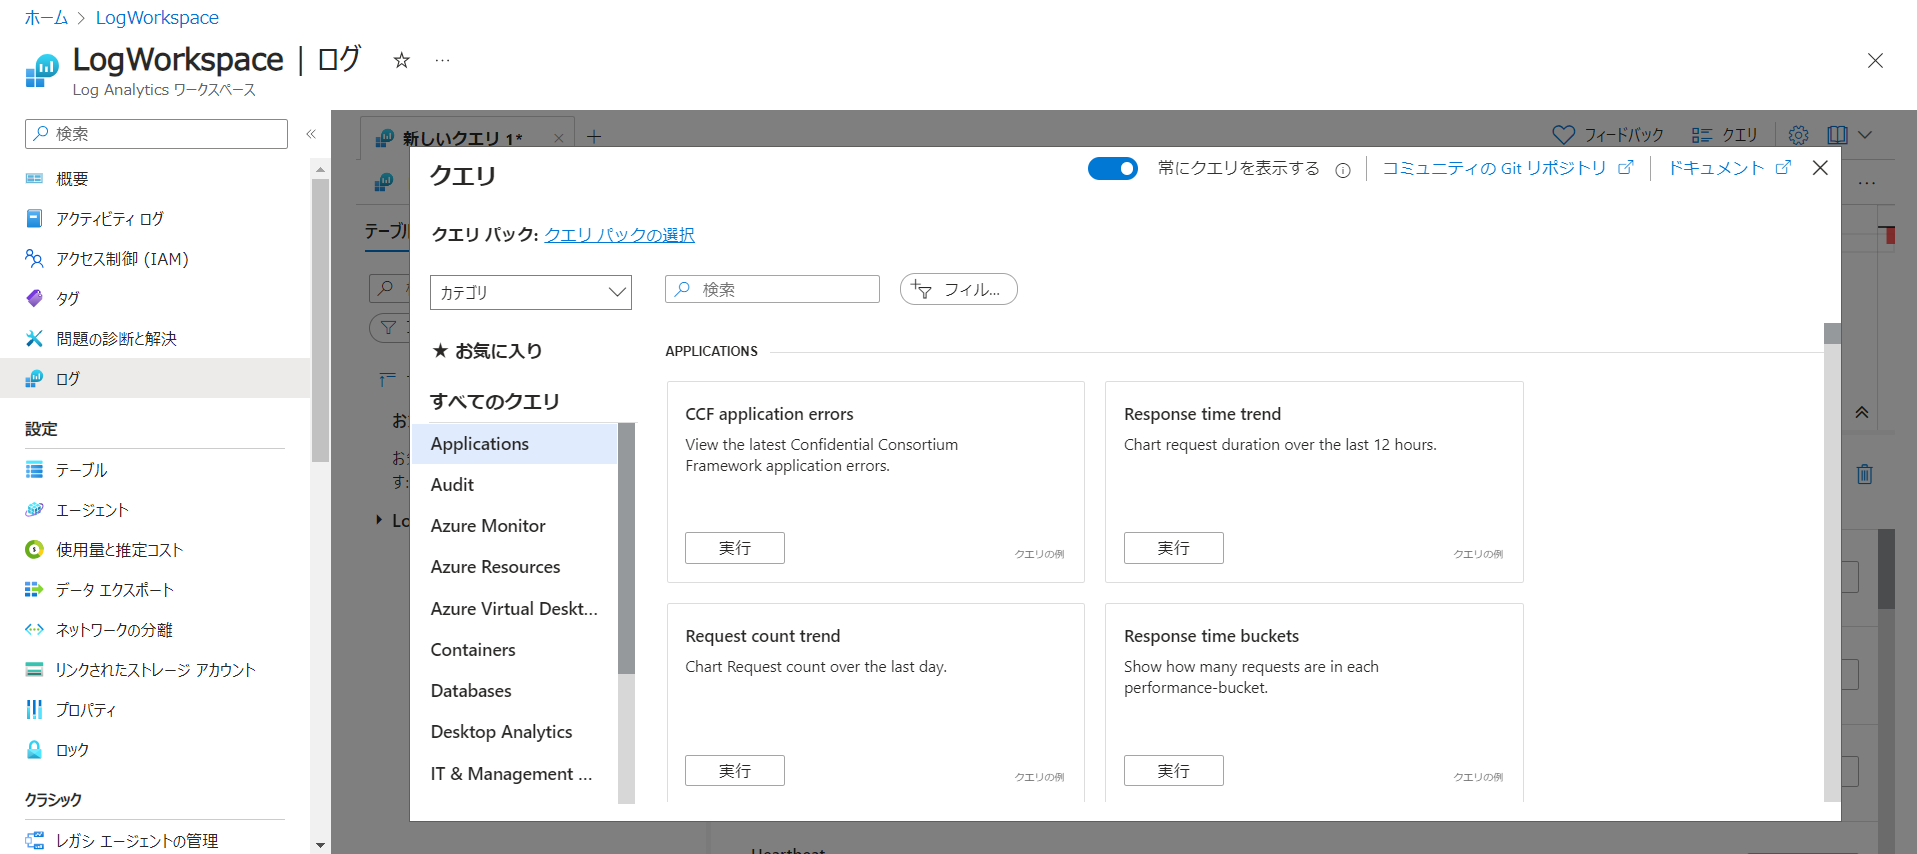Run the CCF application errors query
The height and width of the screenshot is (854, 1917).
tap(734, 548)
